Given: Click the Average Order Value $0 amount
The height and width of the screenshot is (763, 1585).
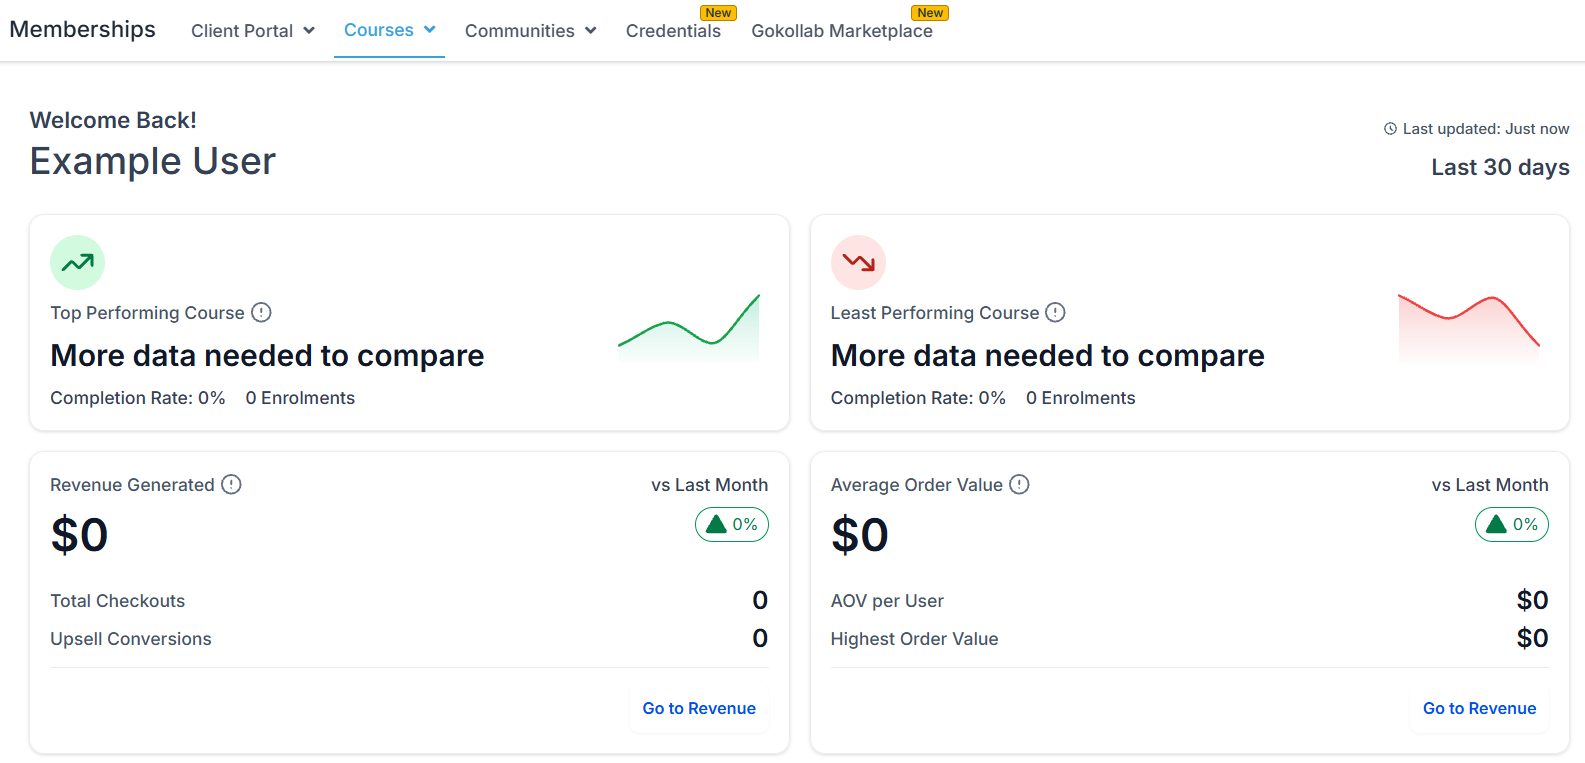Looking at the screenshot, I should coord(859,535).
